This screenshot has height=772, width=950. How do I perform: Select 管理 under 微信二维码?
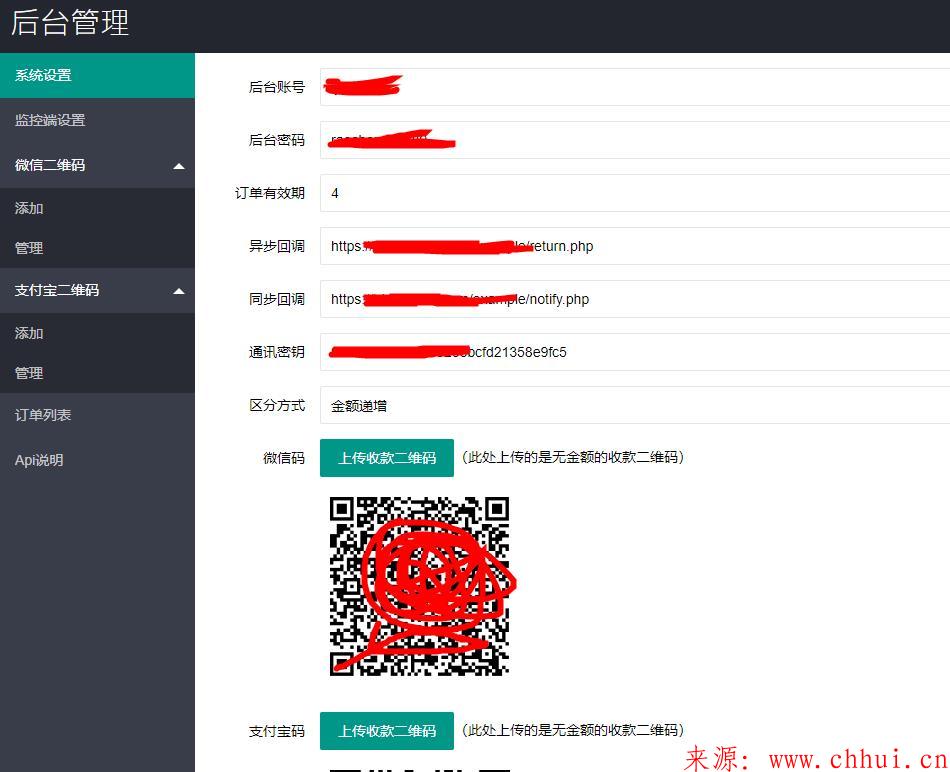[97, 248]
